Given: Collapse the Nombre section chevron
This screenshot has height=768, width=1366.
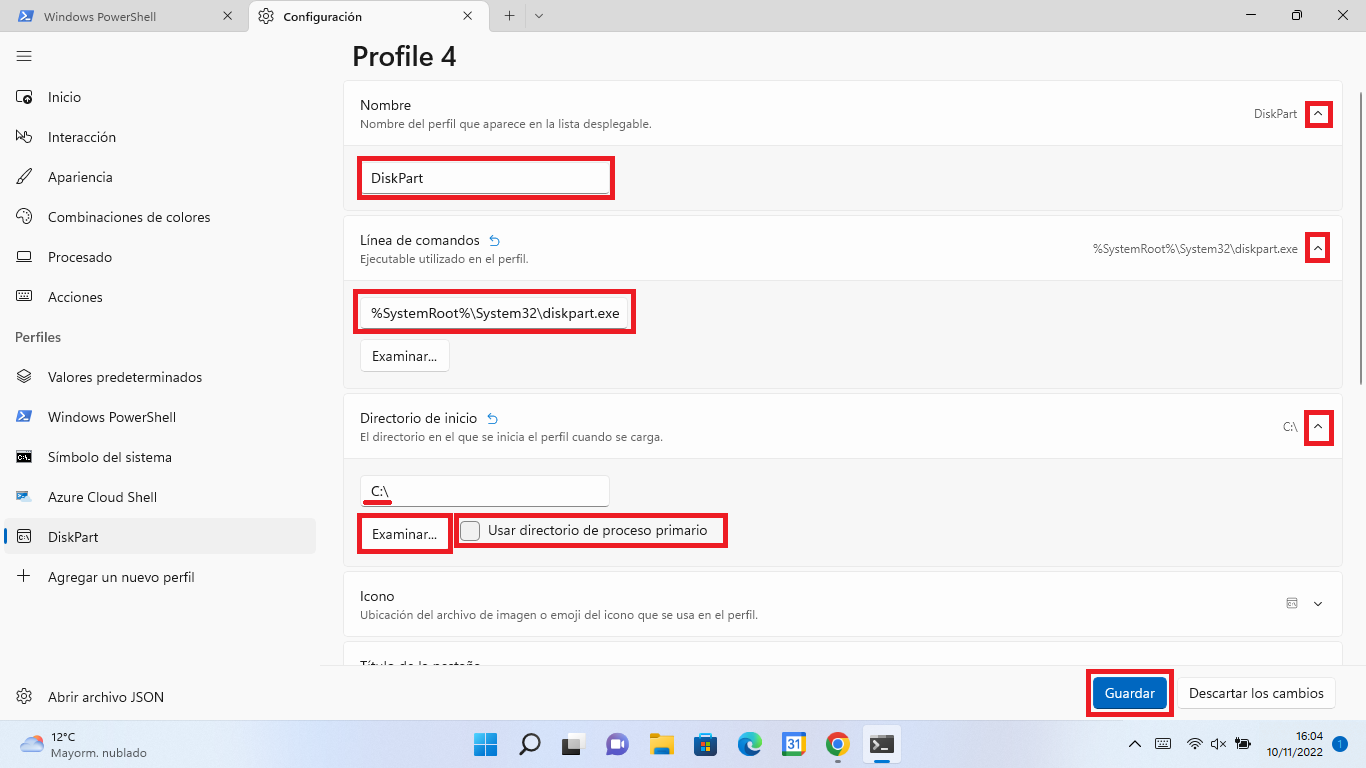Looking at the screenshot, I should point(1318,114).
